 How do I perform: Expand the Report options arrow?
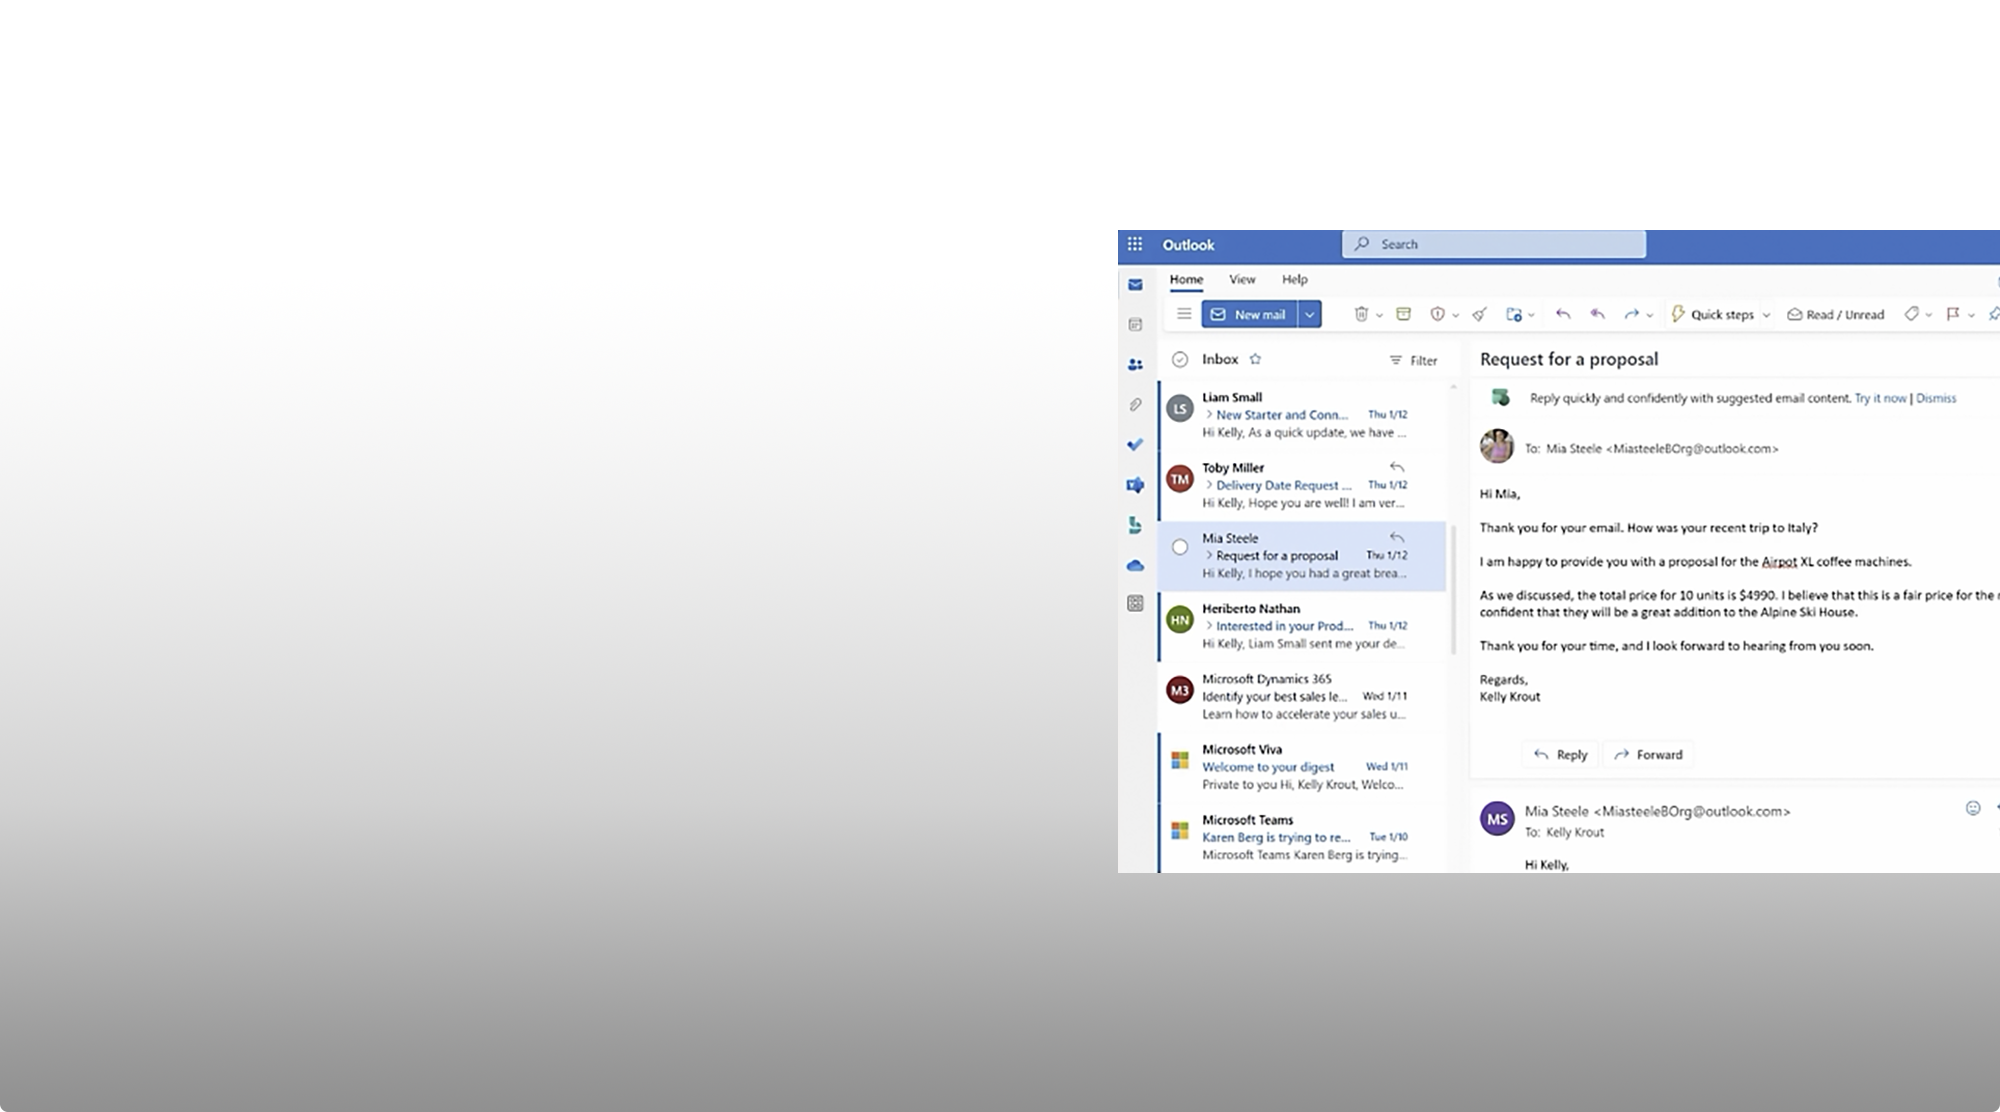1455,315
